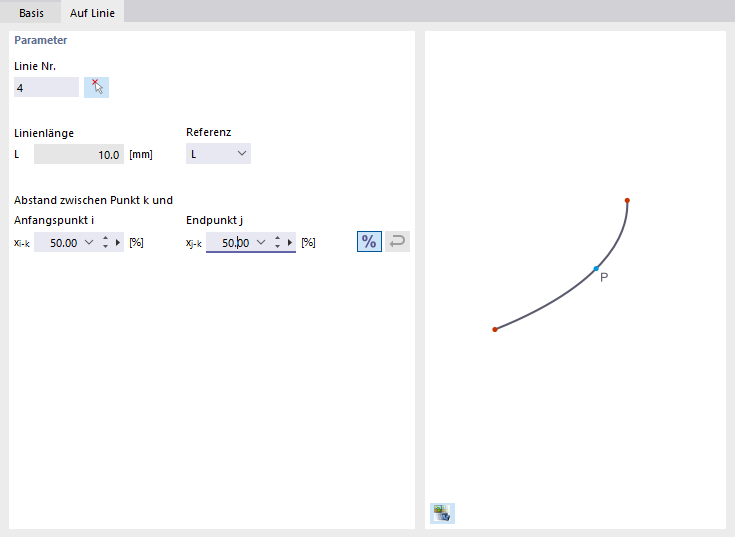735x537 pixels.
Task: Click the reverse direction arrow button
Action: click(398, 241)
